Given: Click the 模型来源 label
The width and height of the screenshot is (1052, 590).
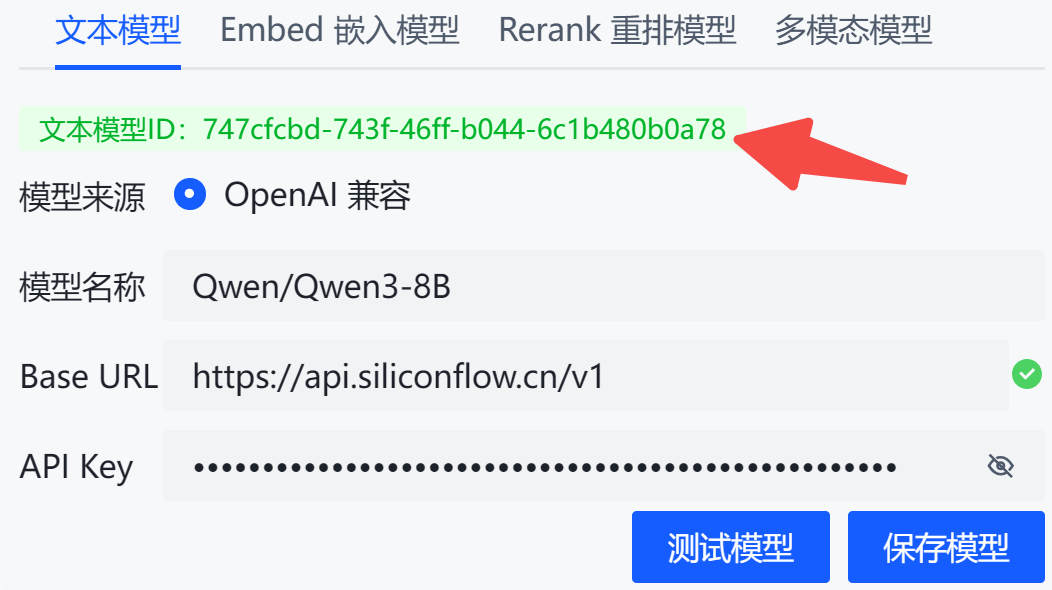Looking at the screenshot, I should [82, 197].
